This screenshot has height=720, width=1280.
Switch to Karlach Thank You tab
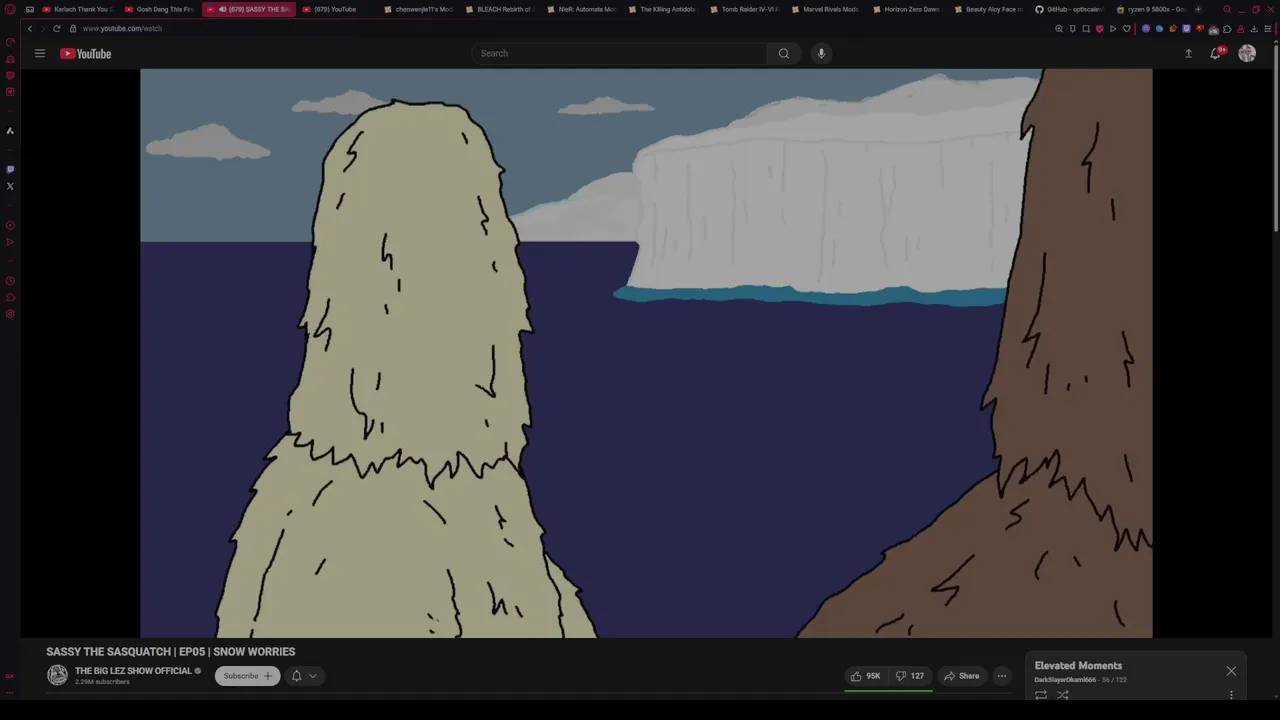click(x=78, y=9)
